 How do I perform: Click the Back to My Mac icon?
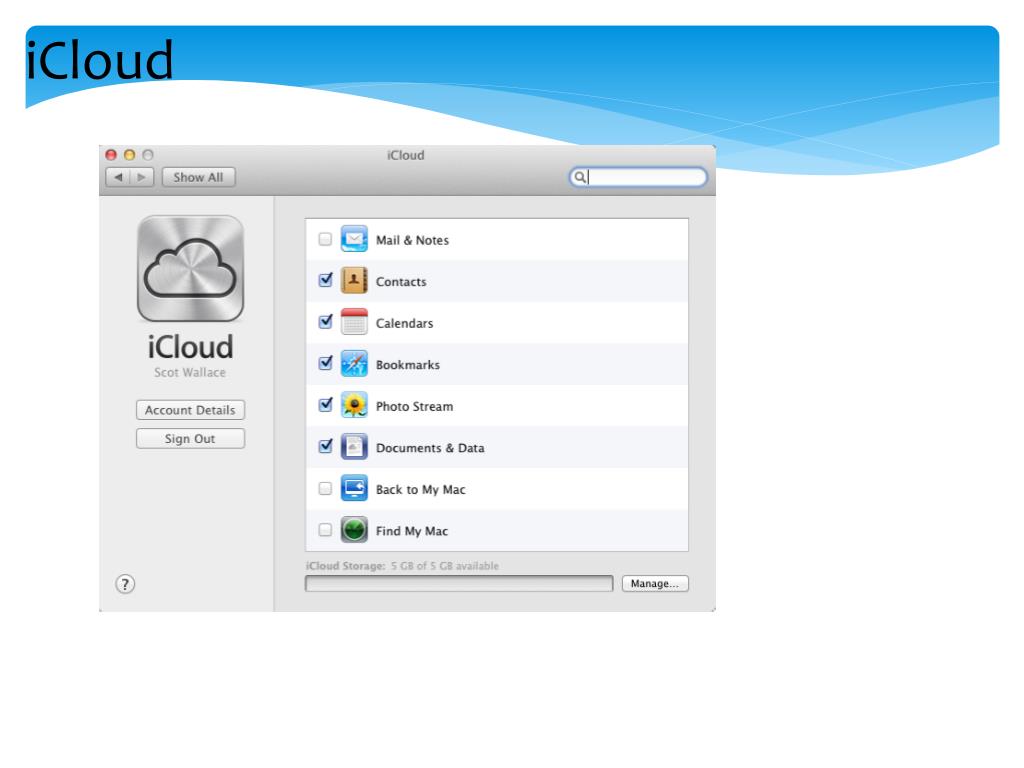(x=354, y=488)
